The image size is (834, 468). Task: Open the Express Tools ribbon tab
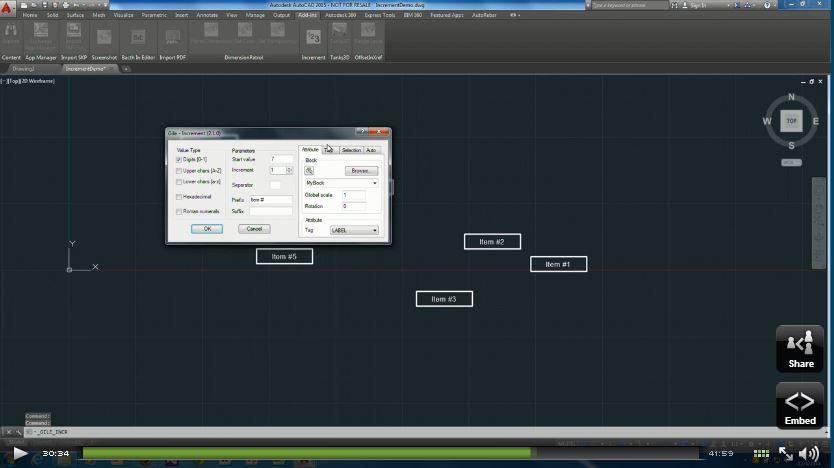[379, 15]
